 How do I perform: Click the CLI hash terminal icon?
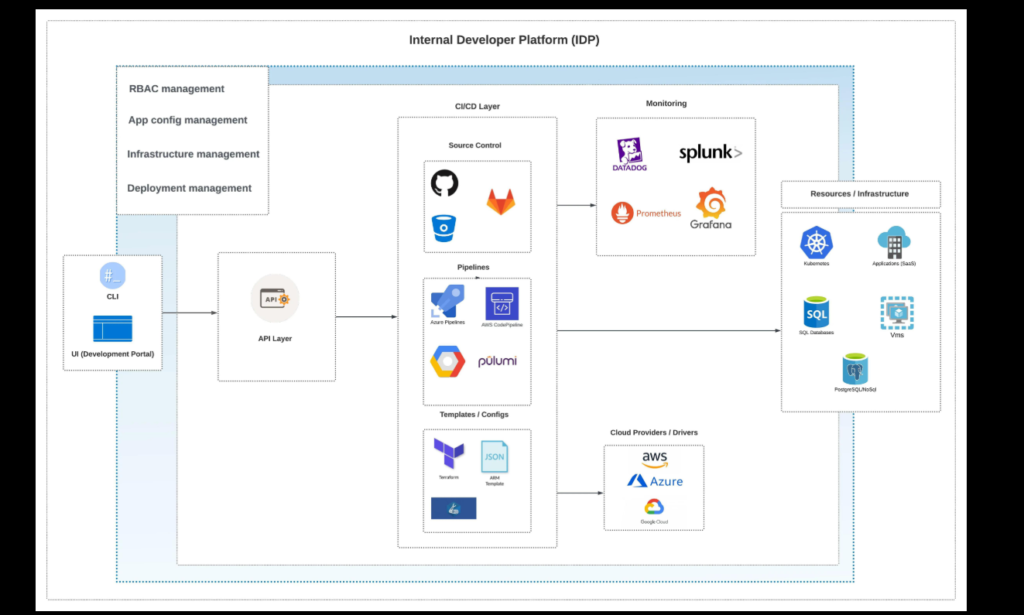point(112,276)
